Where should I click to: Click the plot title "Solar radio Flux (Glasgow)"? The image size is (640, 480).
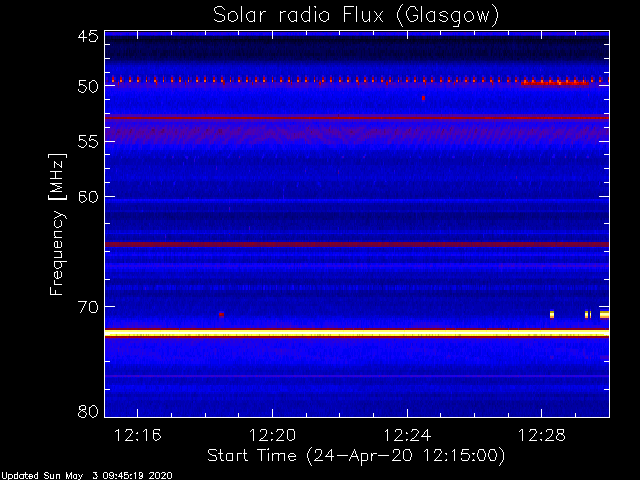pyautogui.click(x=356, y=16)
